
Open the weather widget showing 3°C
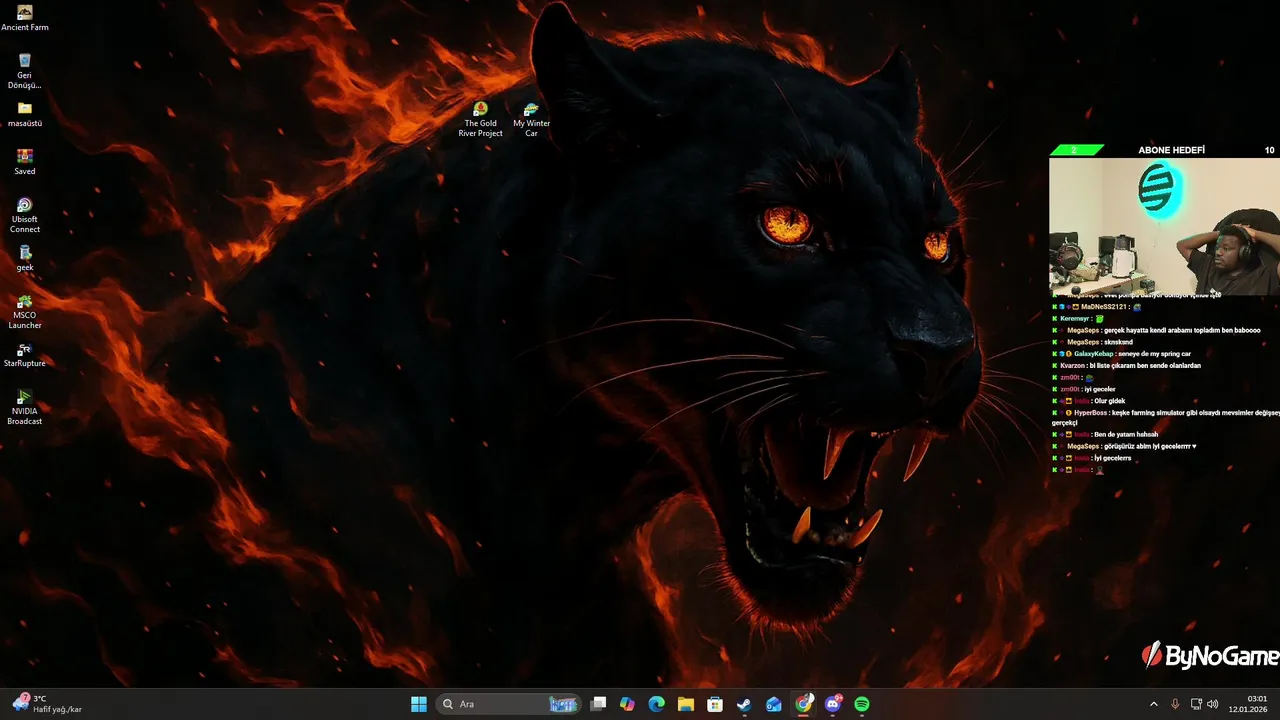click(x=47, y=704)
